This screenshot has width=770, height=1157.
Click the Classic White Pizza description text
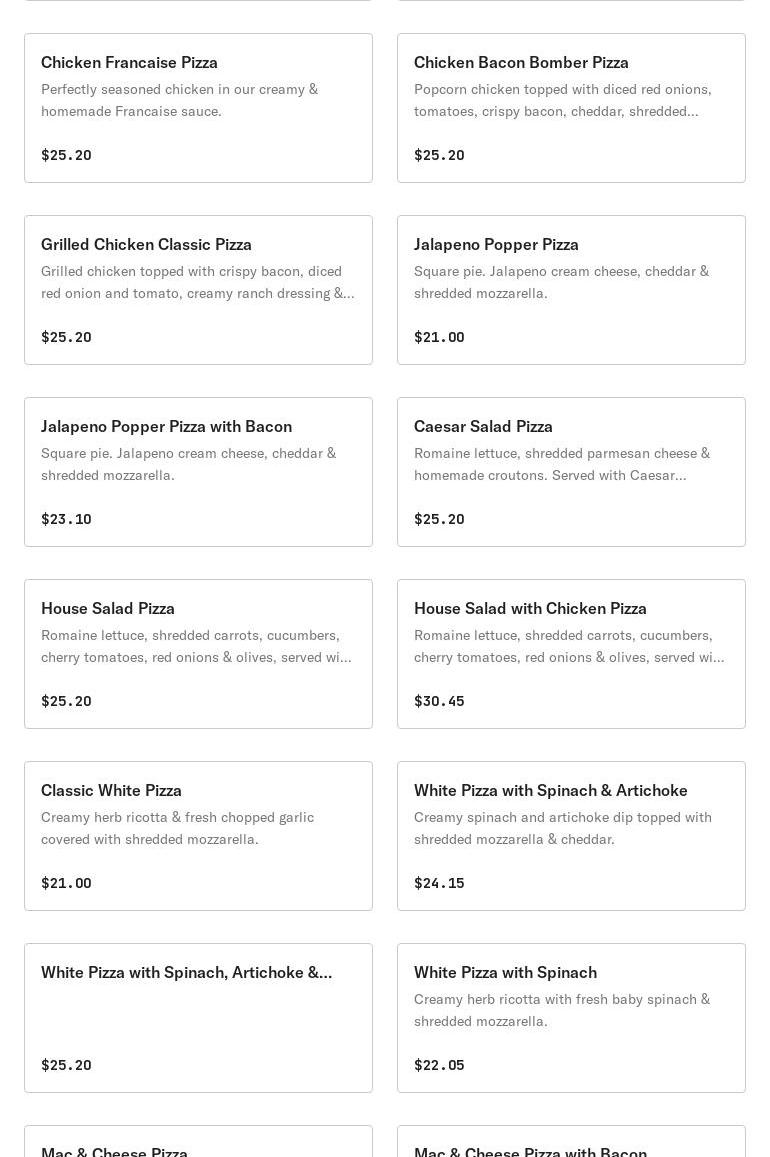pyautogui.click(x=177, y=828)
